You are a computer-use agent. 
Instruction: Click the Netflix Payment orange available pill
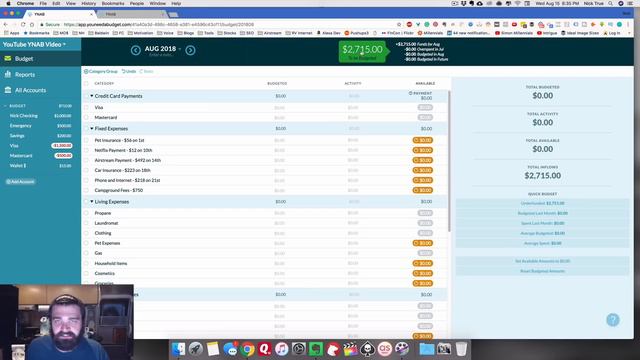click(422, 150)
